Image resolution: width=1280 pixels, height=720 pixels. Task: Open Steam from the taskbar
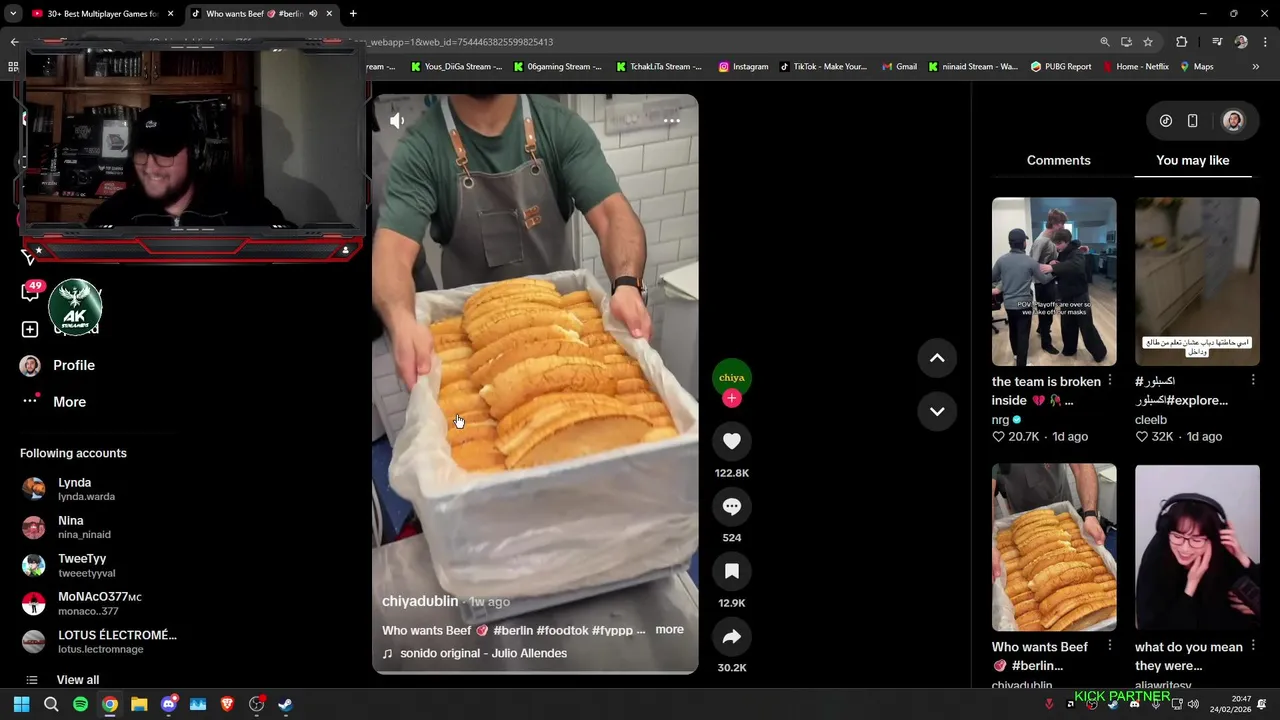pyautogui.click(x=285, y=704)
